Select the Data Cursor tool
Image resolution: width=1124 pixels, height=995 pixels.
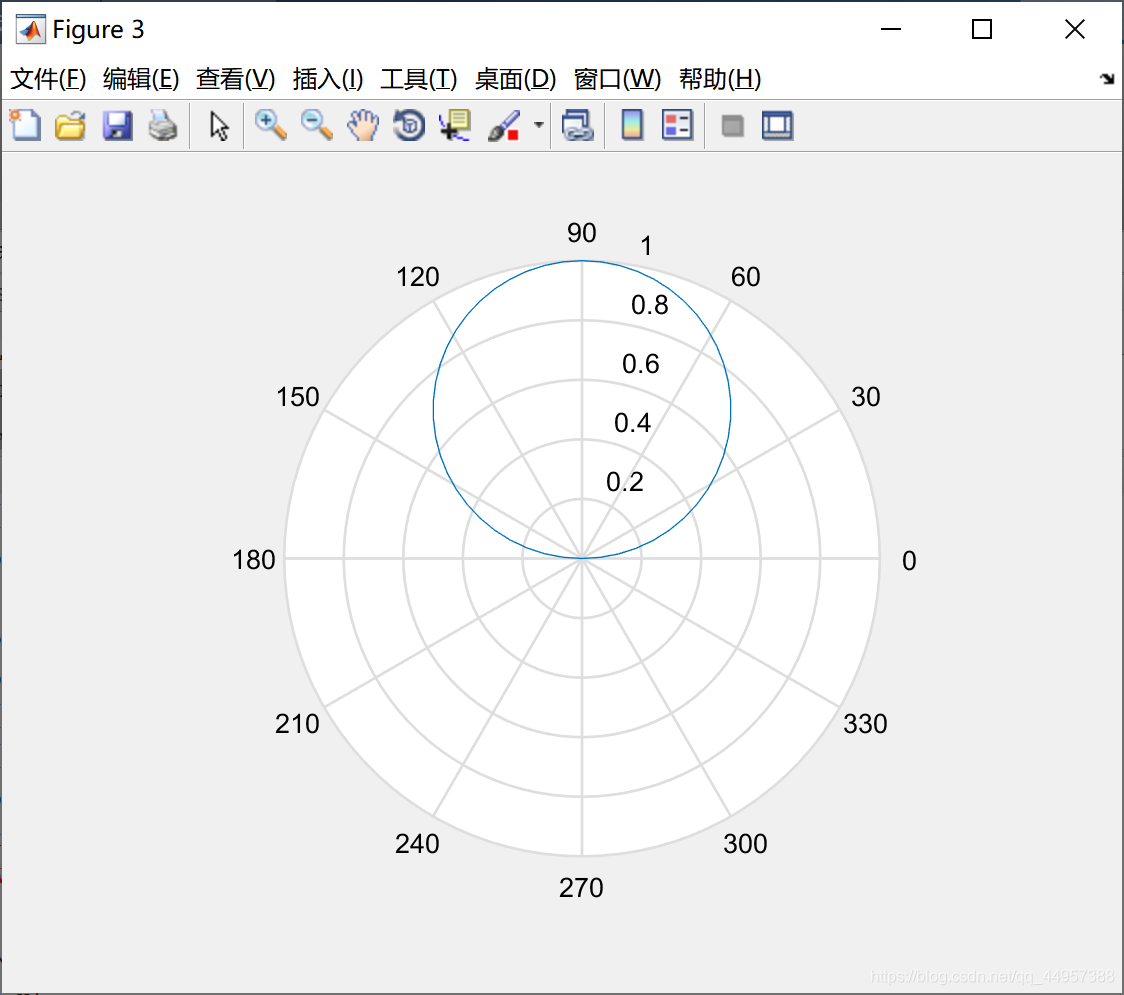point(455,126)
